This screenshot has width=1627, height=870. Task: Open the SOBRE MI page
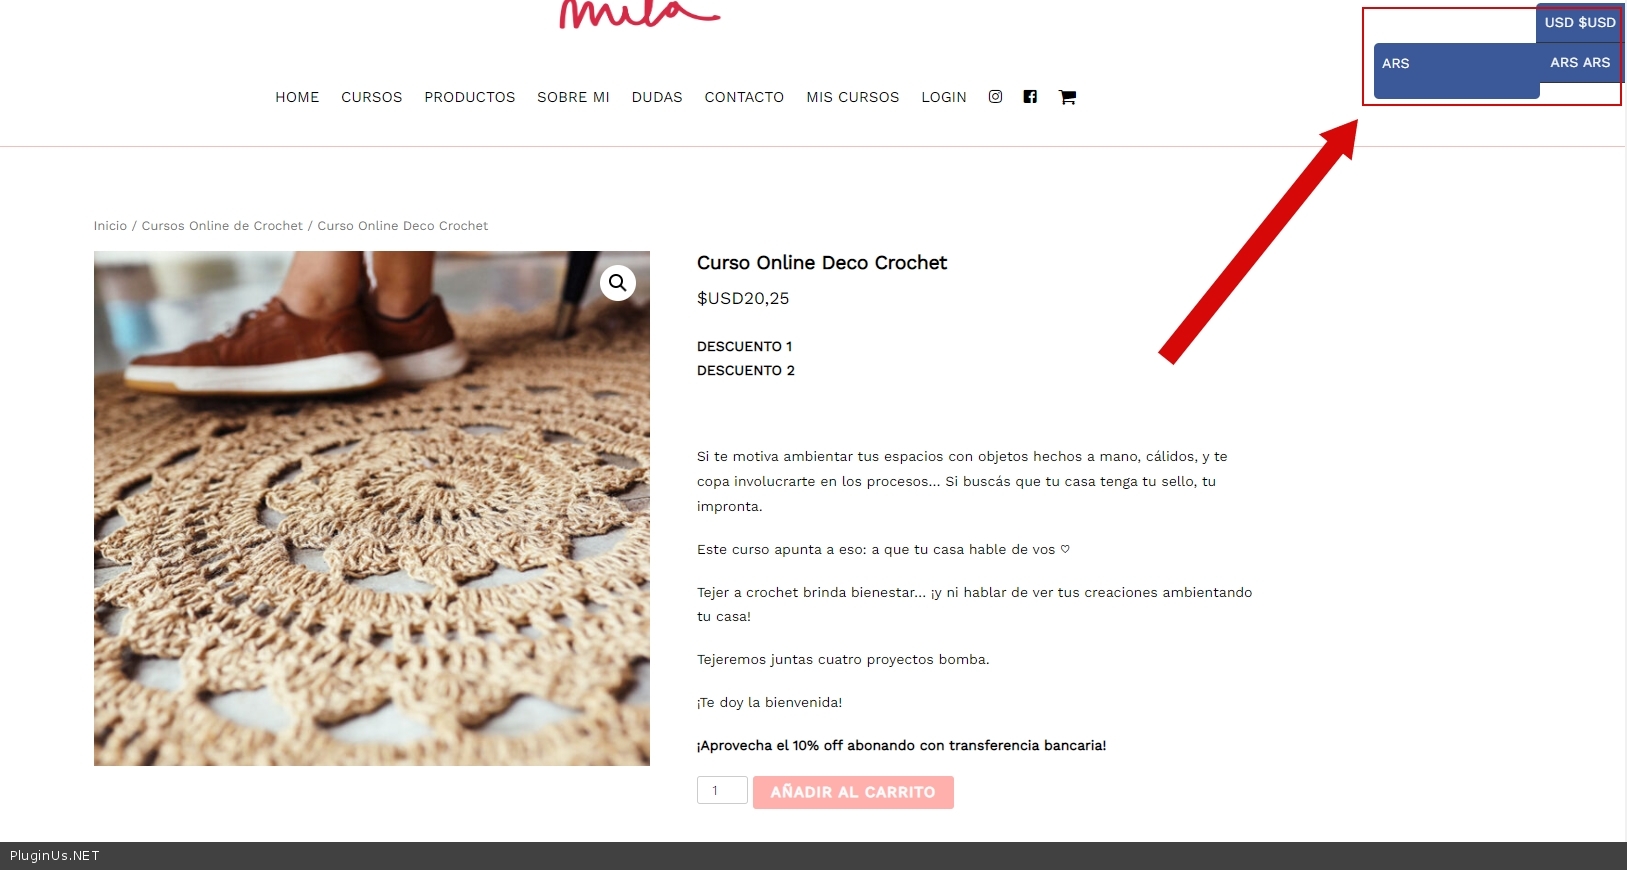pyautogui.click(x=573, y=97)
